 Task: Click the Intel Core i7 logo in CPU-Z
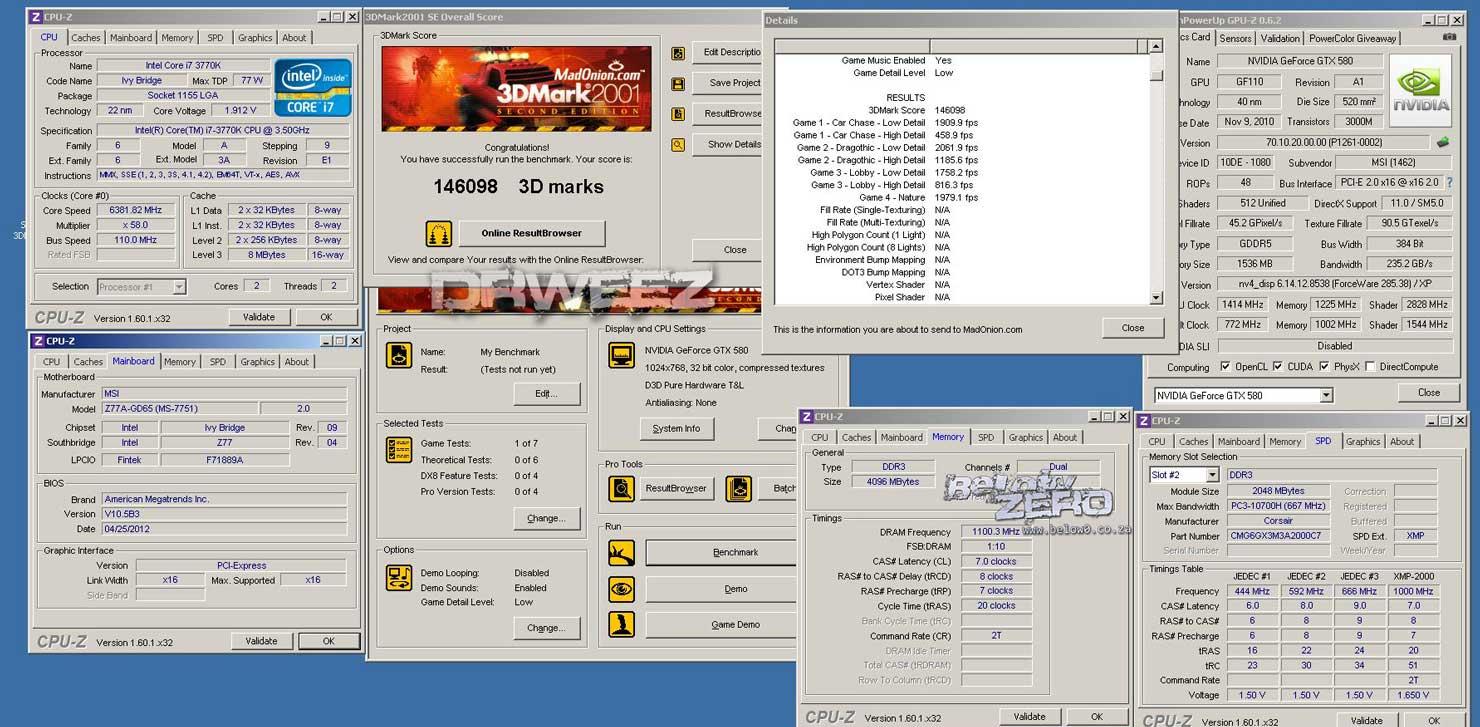pos(313,88)
